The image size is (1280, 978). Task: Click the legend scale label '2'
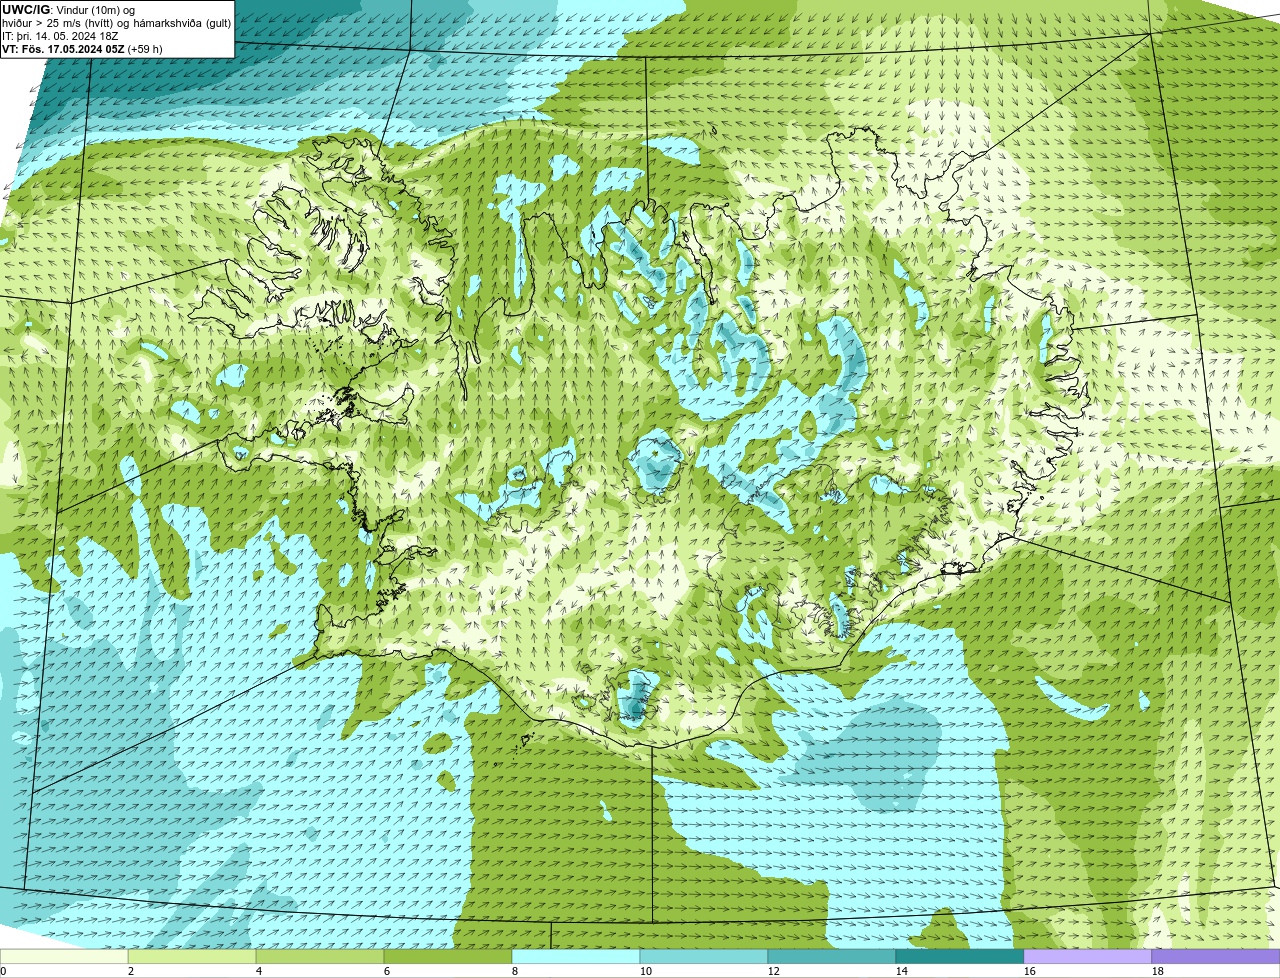(131, 971)
